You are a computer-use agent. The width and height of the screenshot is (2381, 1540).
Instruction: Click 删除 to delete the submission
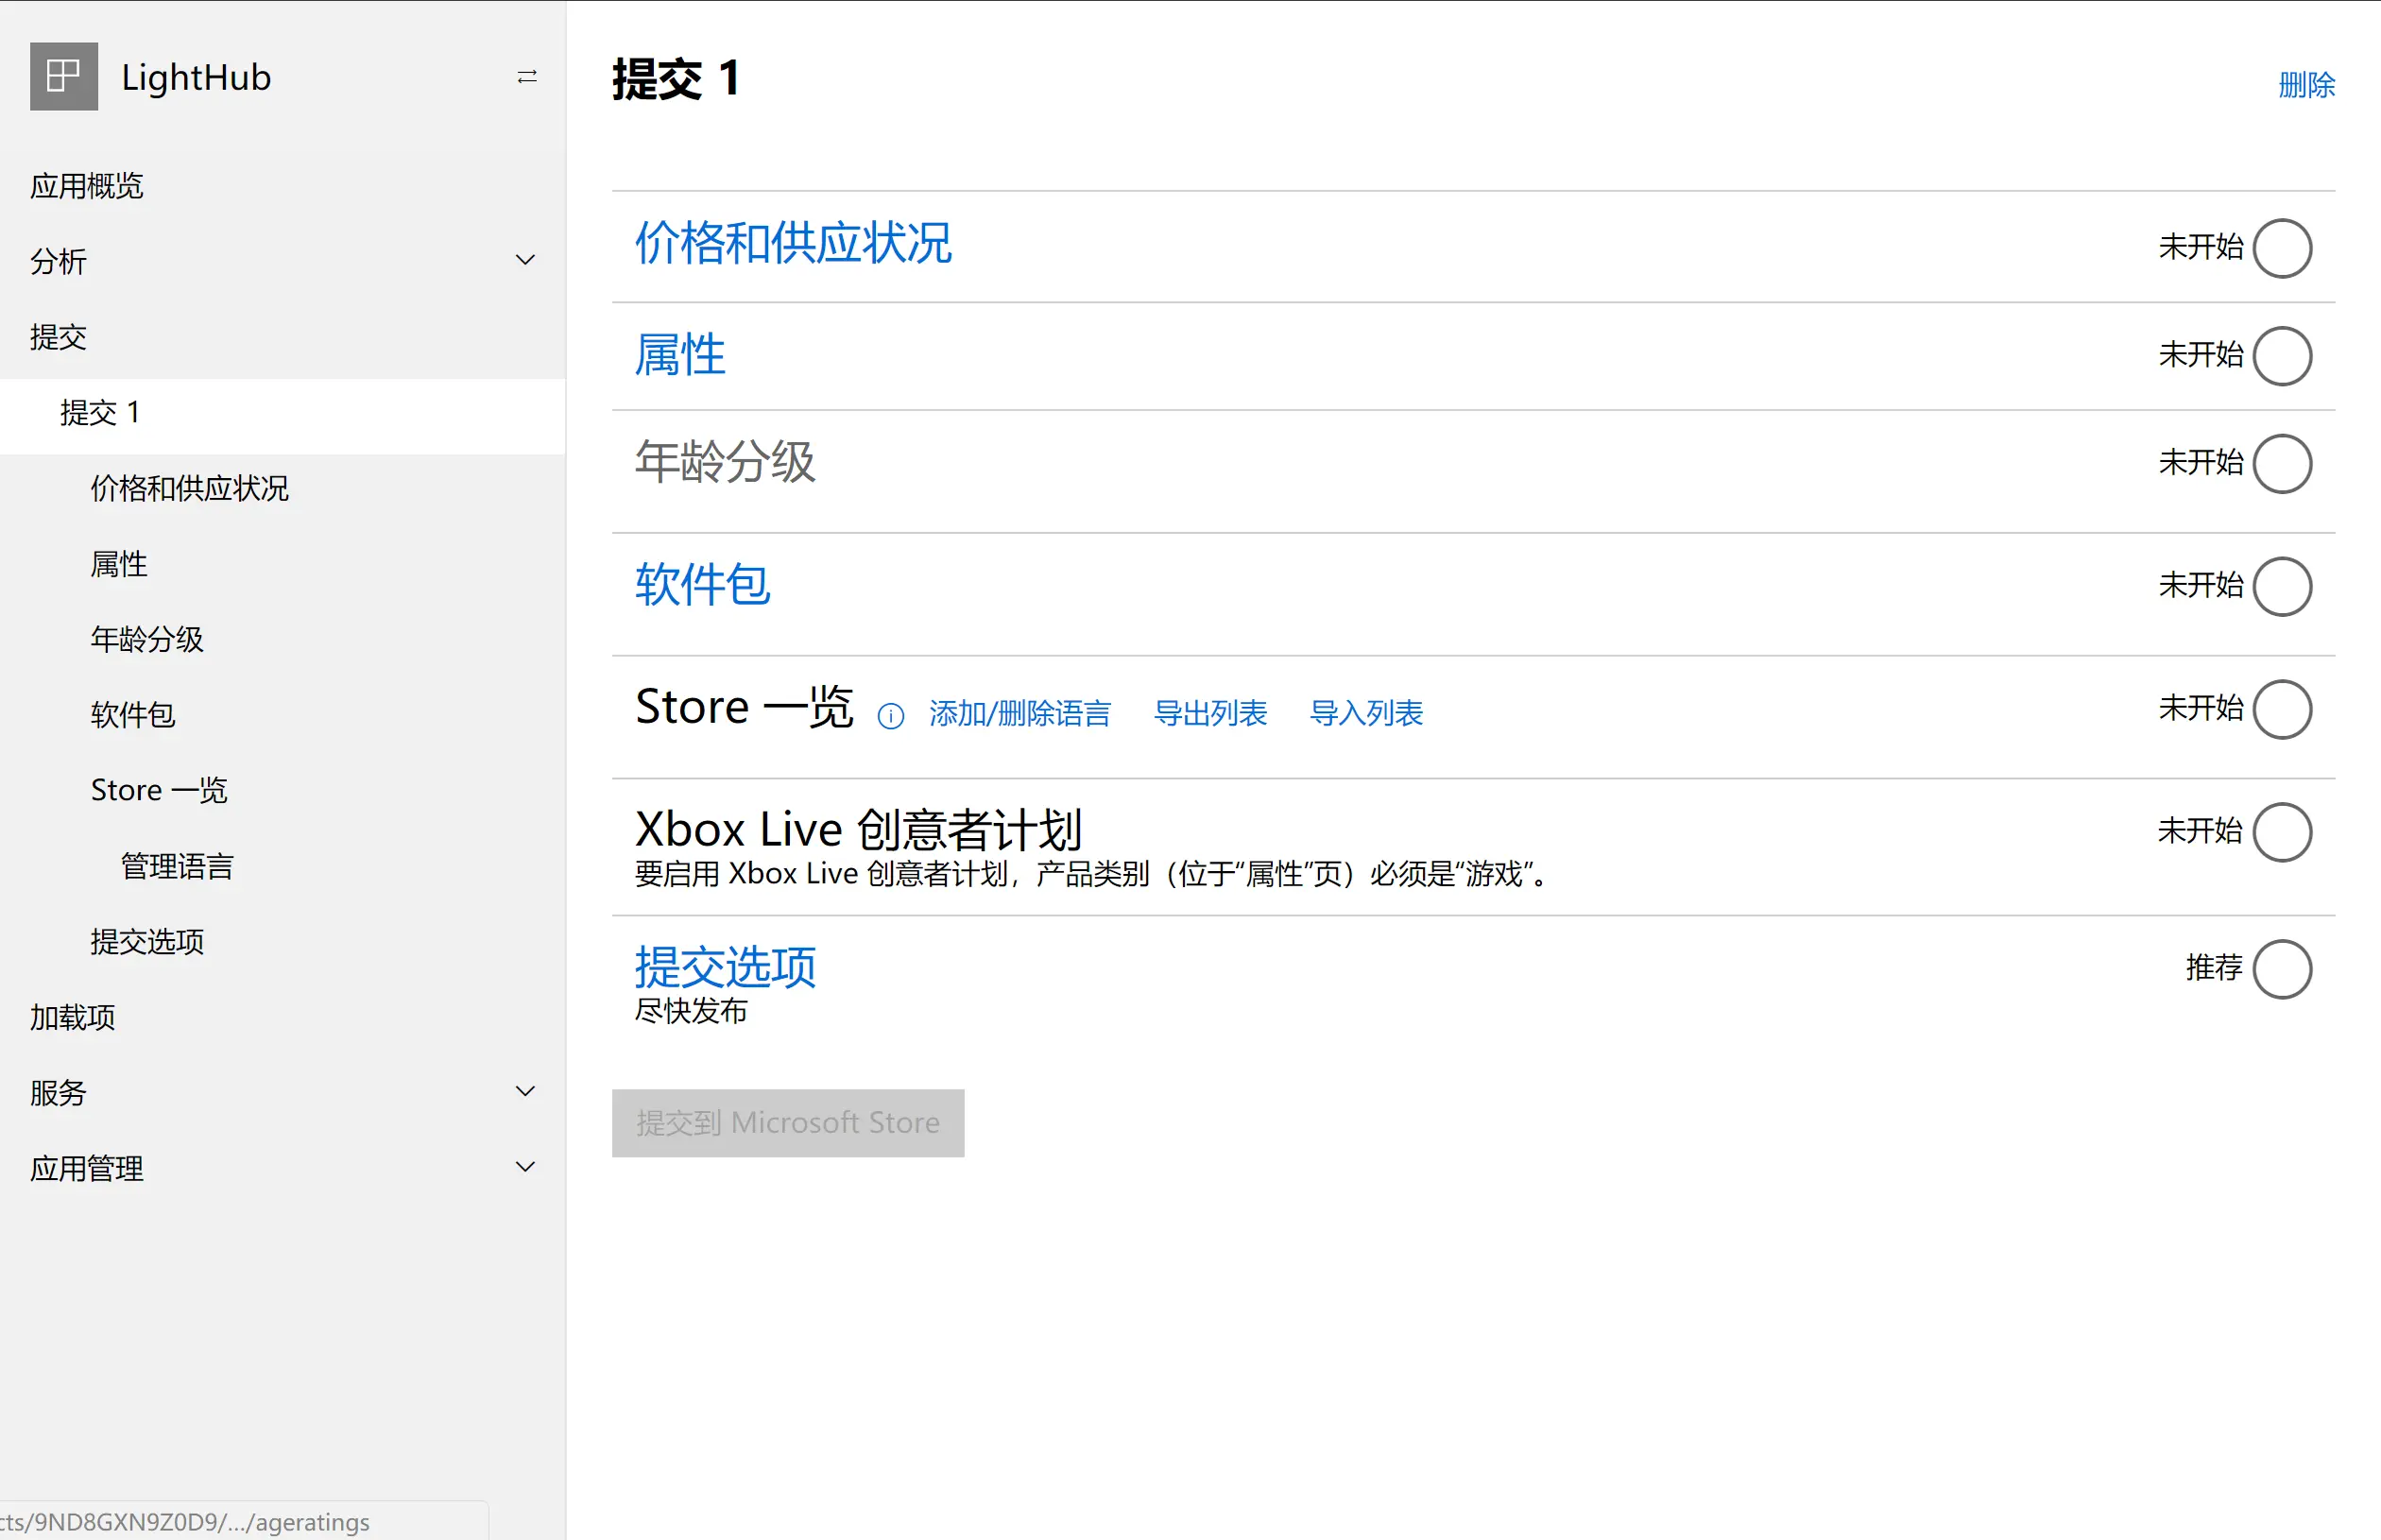pyautogui.click(x=2305, y=85)
